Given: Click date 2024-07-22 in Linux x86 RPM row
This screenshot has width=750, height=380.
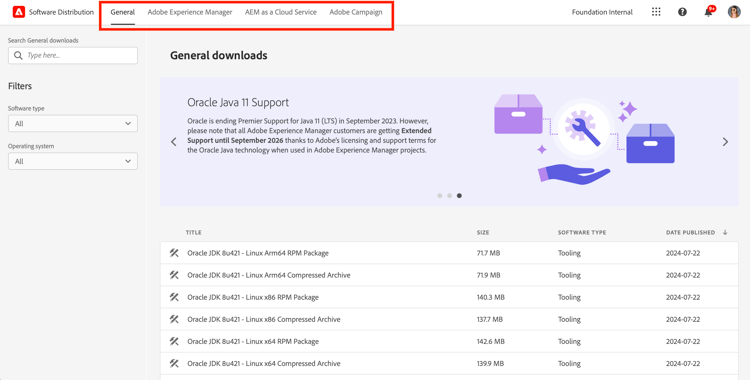Looking at the screenshot, I should (683, 297).
